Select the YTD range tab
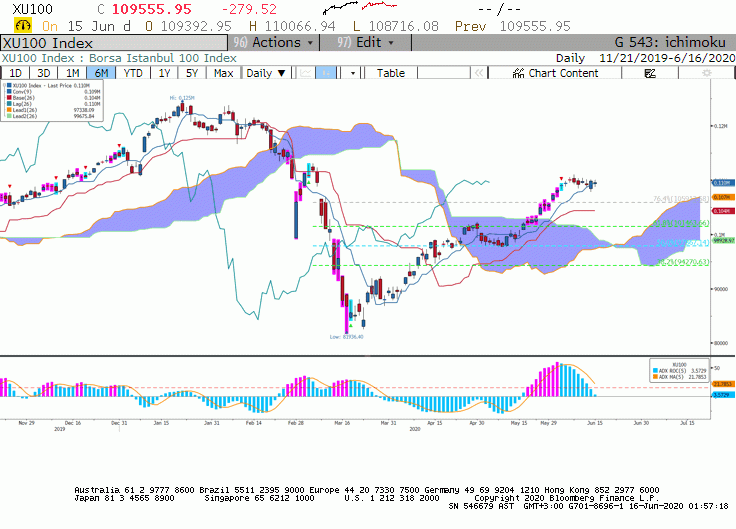 click(x=133, y=73)
